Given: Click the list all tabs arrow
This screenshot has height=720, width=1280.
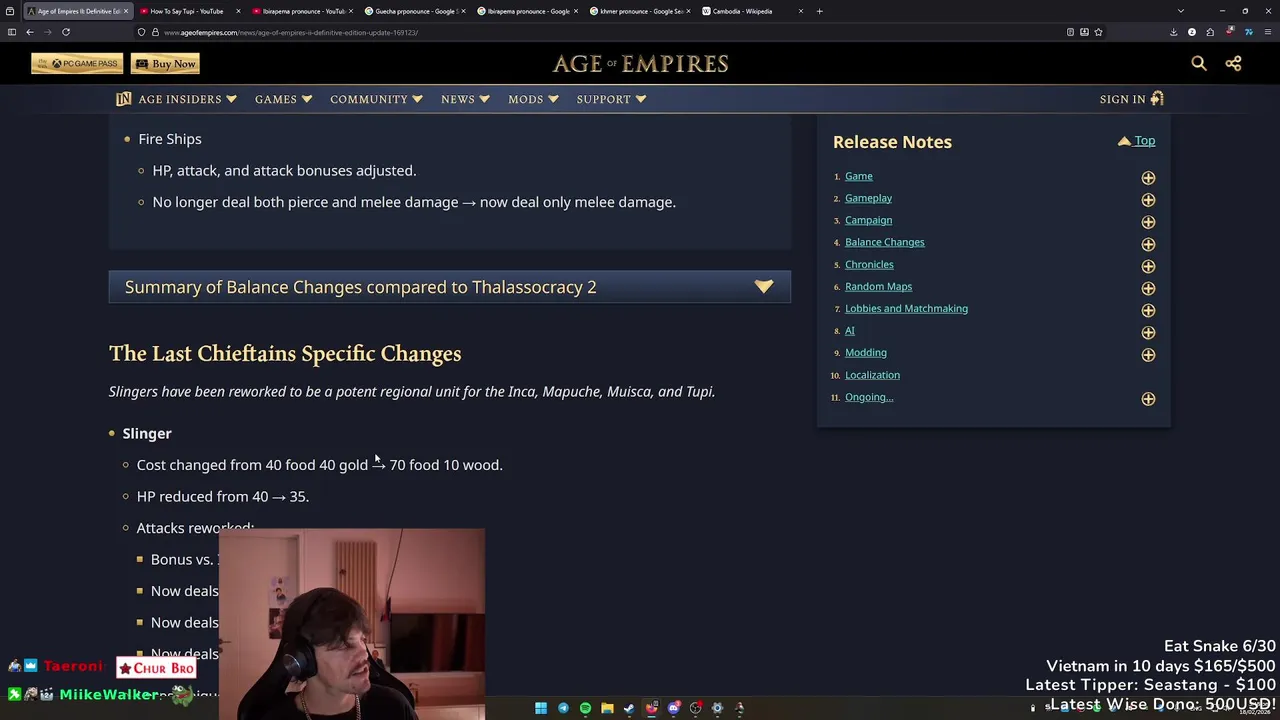Looking at the screenshot, I should click(x=1180, y=11).
